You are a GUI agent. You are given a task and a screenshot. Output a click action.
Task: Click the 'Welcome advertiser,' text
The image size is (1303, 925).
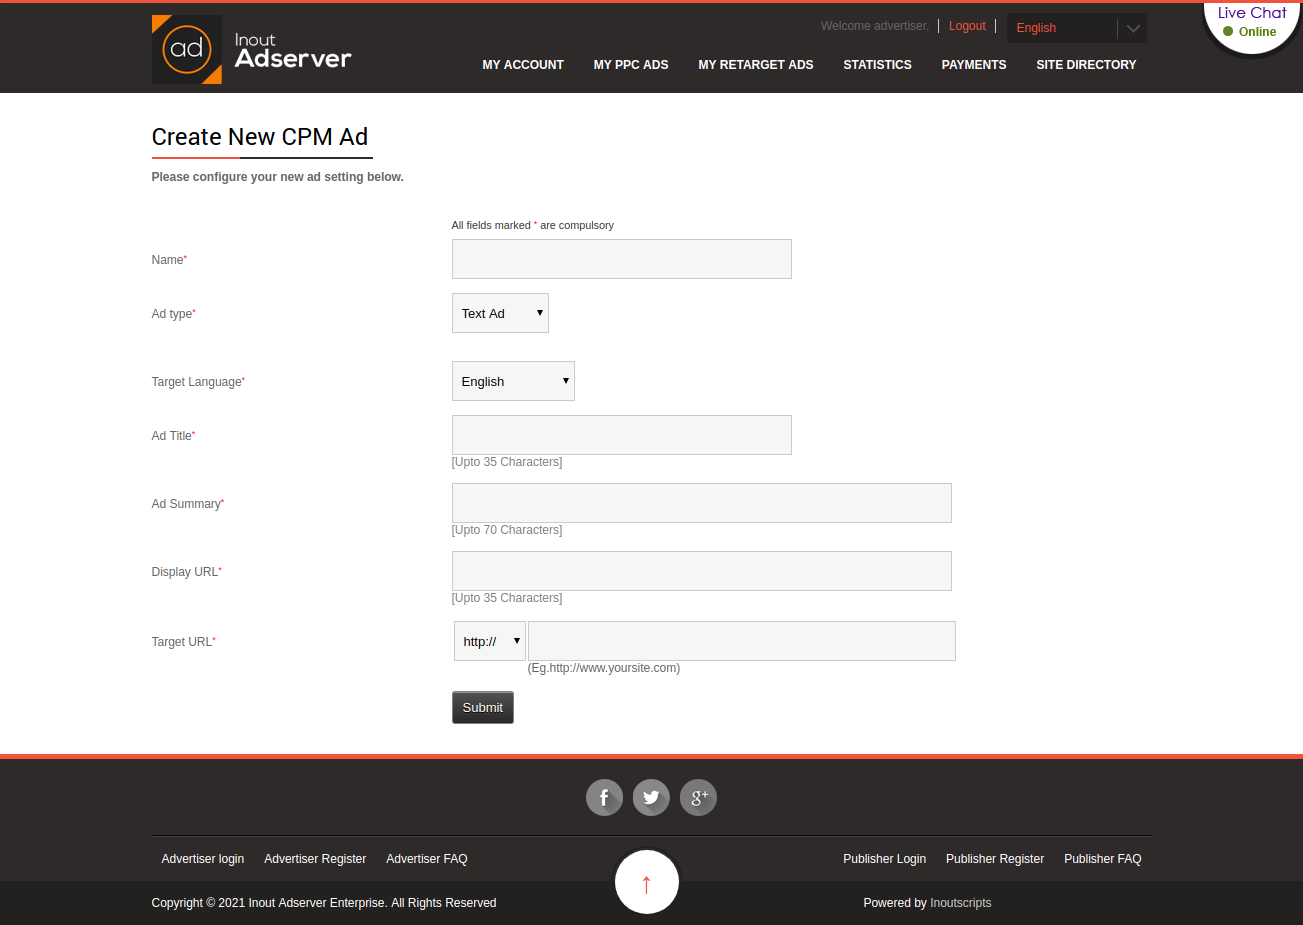pos(875,26)
